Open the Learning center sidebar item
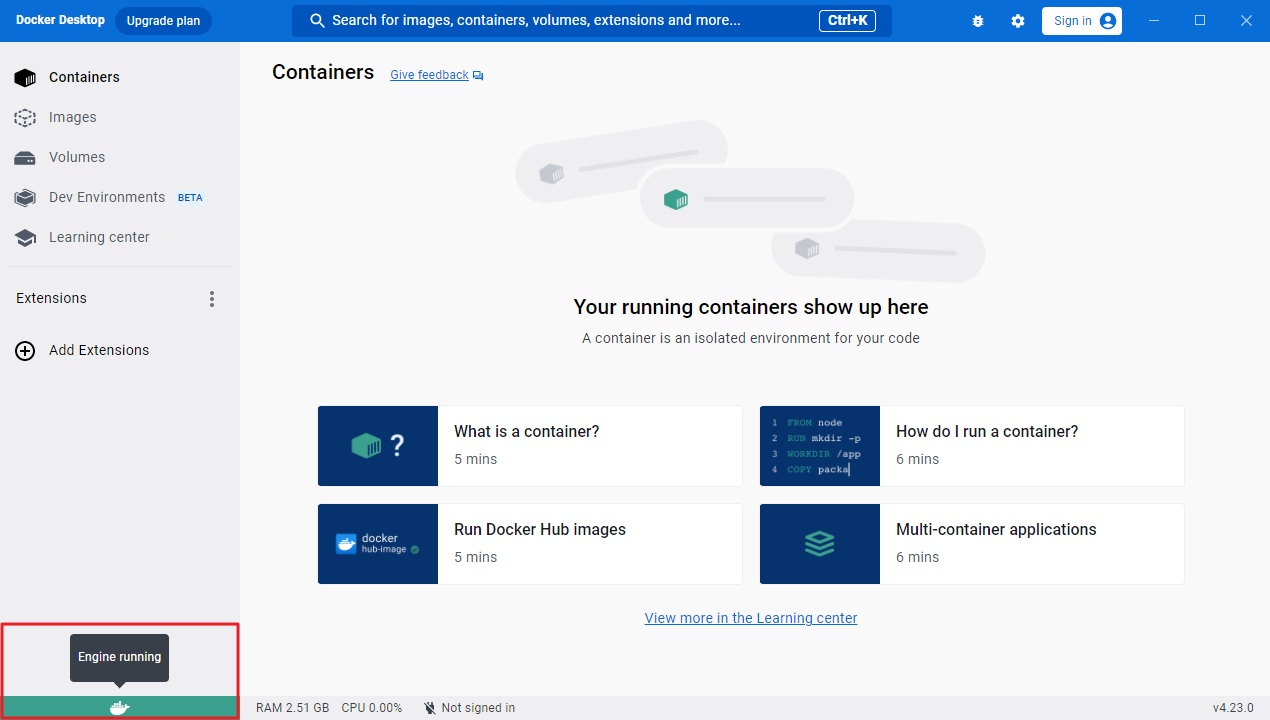The image size is (1270, 720). pyautogui.click(x=120, y=237)
